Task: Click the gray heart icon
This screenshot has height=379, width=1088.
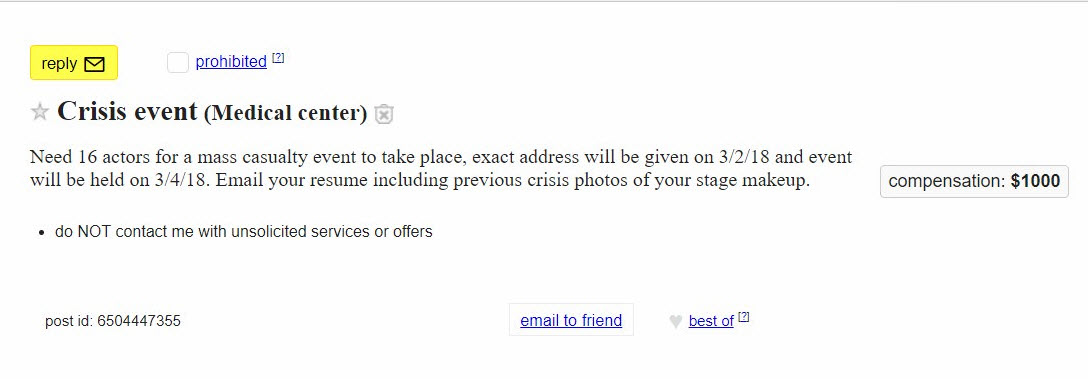Action: [x=675, y=321]
